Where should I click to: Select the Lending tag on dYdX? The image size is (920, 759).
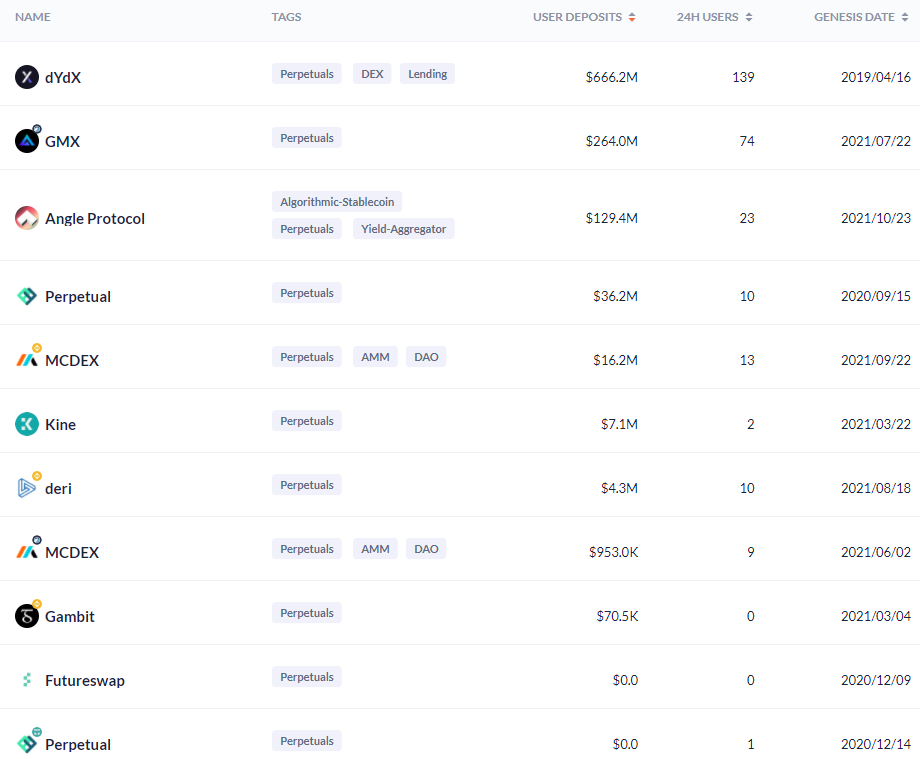click(x=427, y=74)
